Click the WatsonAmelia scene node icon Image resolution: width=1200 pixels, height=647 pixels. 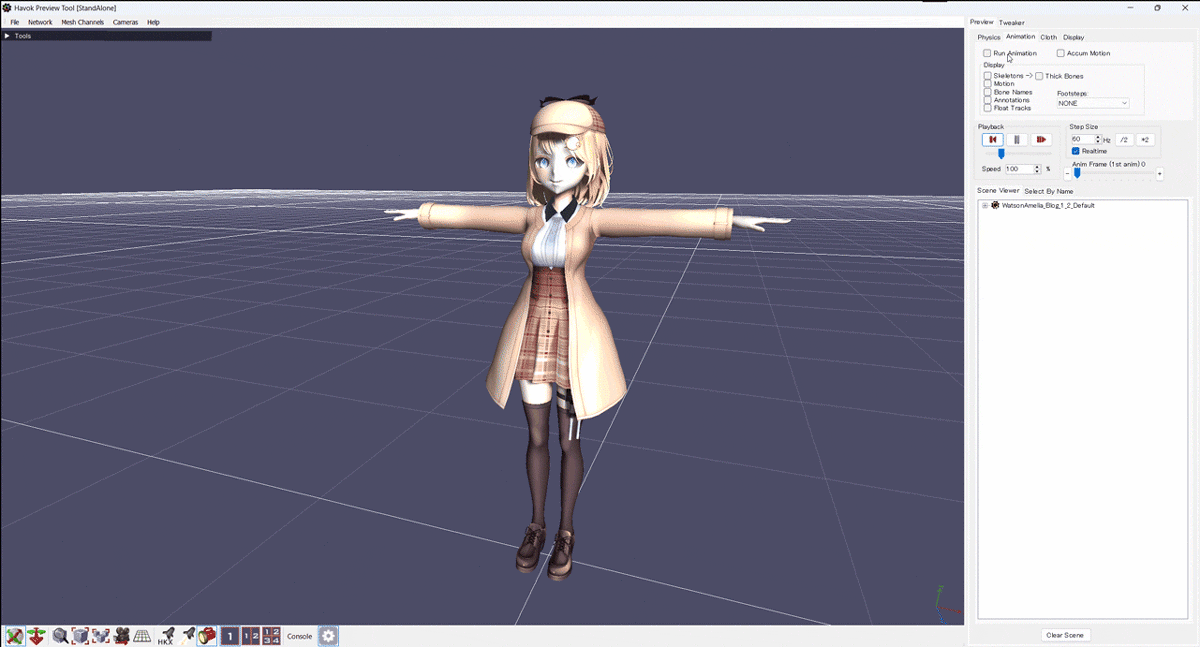(996, 205)
